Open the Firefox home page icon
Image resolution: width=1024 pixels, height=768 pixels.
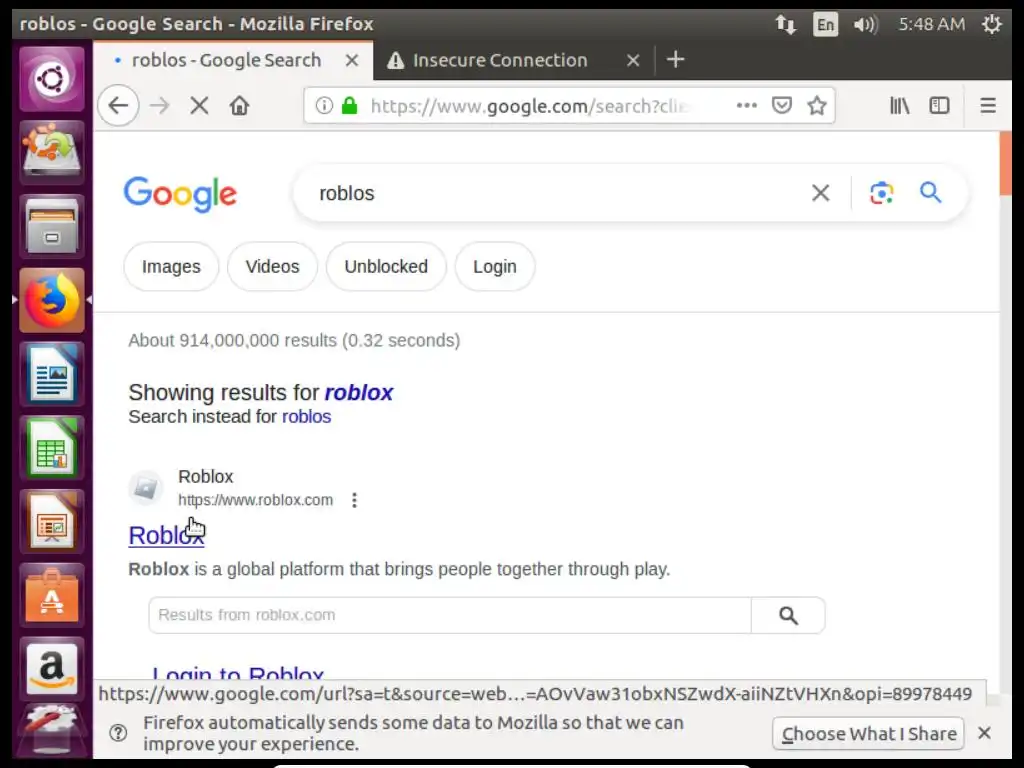coord(239,105)
